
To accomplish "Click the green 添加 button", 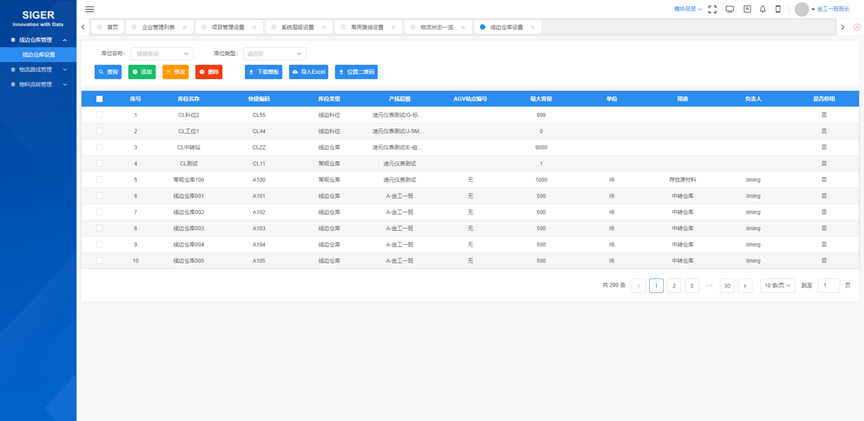I will [142, 72].
